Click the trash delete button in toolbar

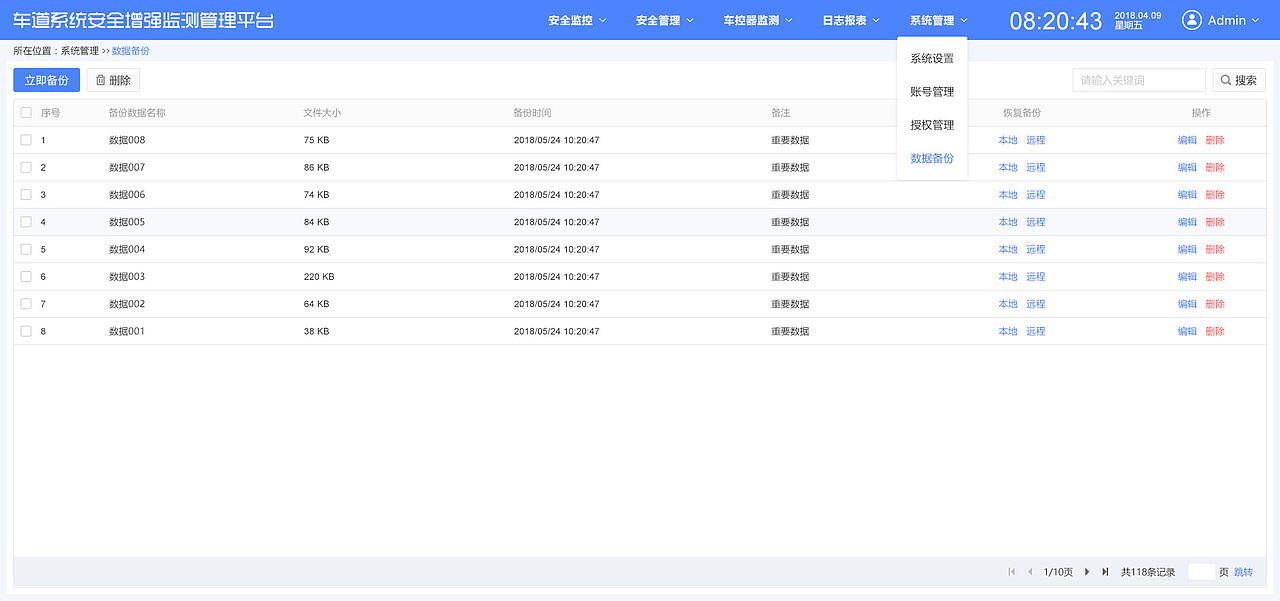coord(114,80)
